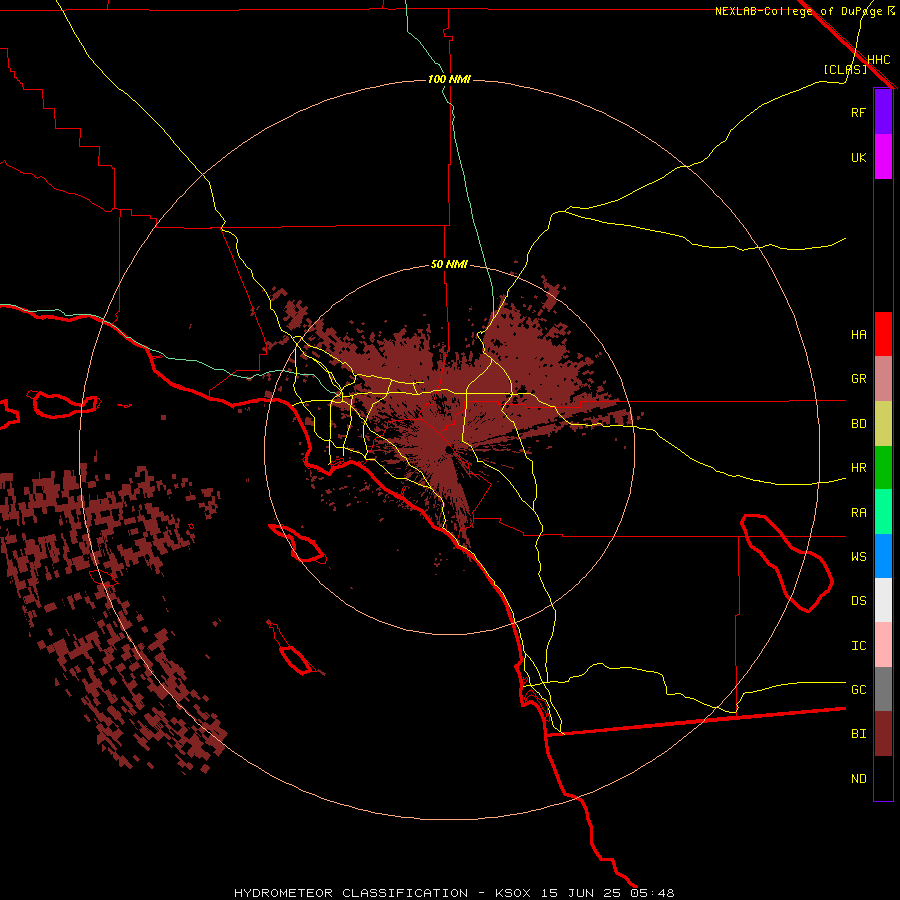
Task: Click the "50 NMI" range ring label
Action: coord(449,264)
